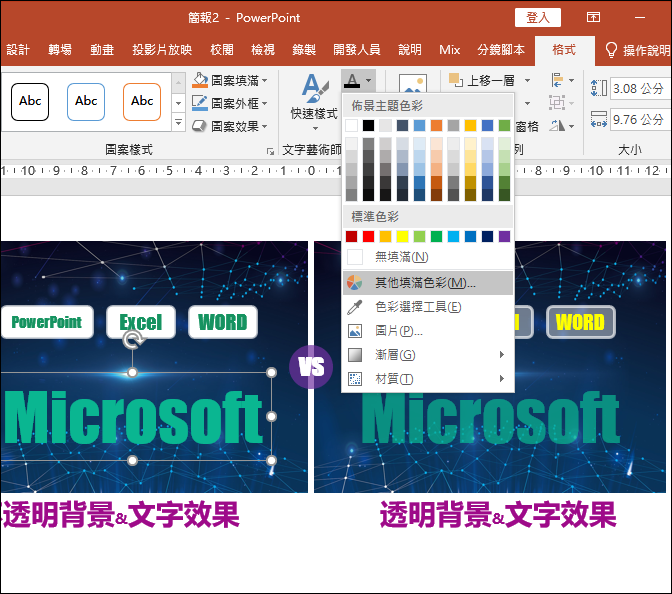Apply the blue outline Abc shape style
Viewport: 672px width, 594px height.
point(86,102)
